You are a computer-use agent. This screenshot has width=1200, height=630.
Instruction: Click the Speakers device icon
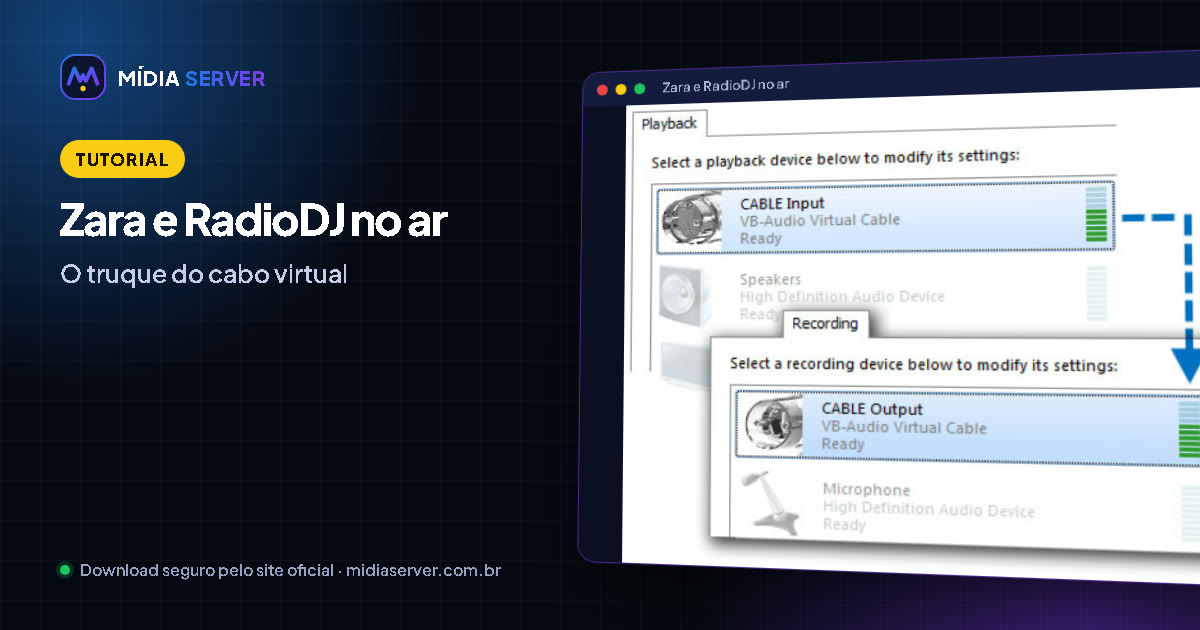tap(686, 297)
